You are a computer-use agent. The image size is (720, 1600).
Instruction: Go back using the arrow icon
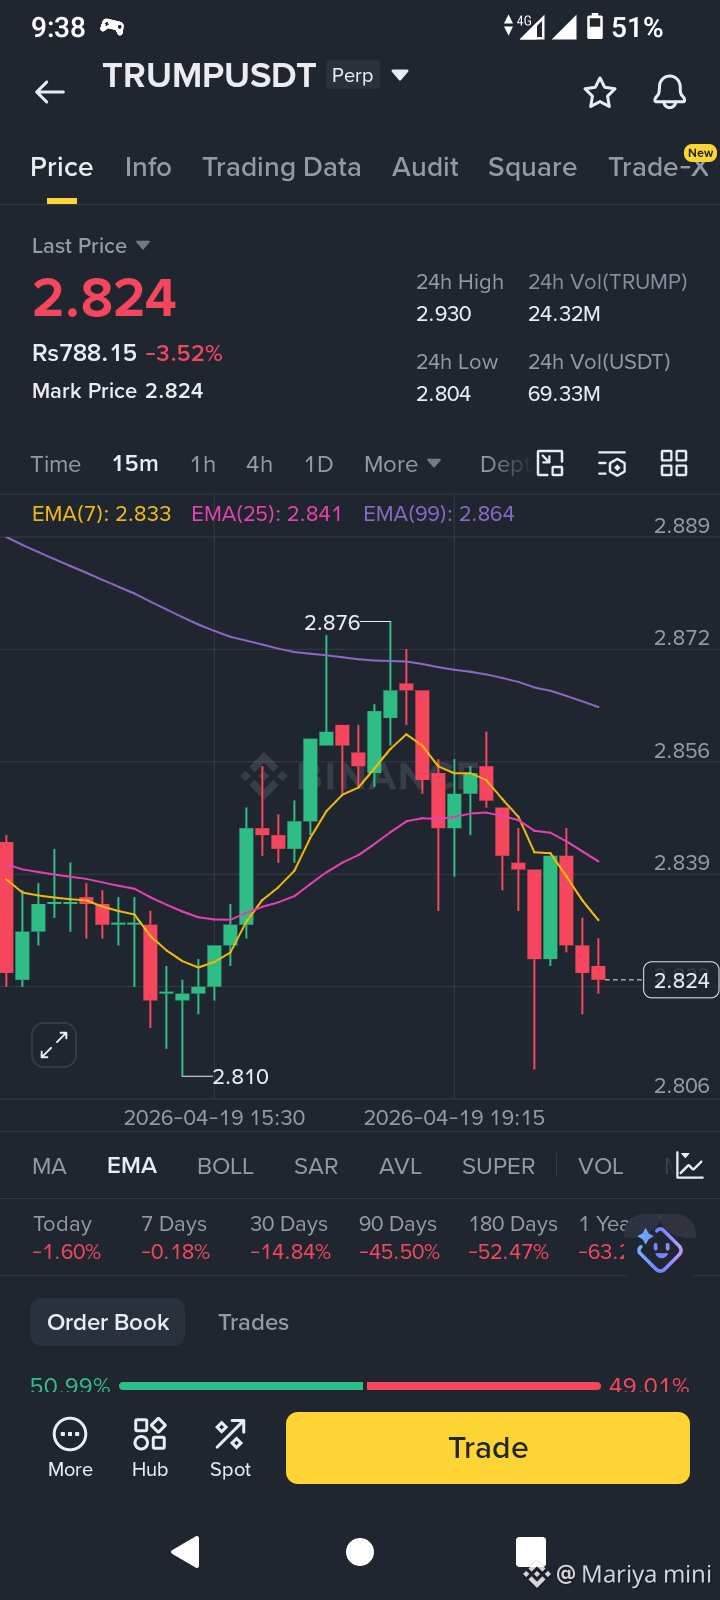50,93
